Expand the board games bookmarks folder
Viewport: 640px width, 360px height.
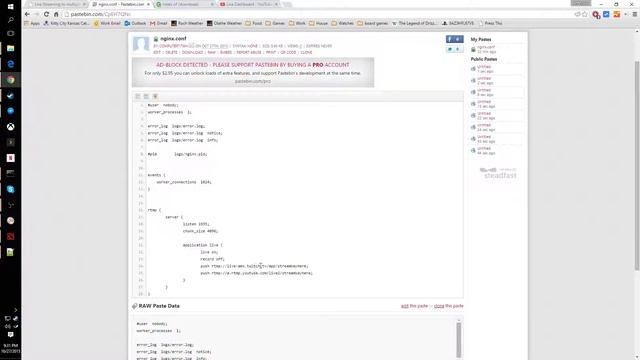[372, 23]
